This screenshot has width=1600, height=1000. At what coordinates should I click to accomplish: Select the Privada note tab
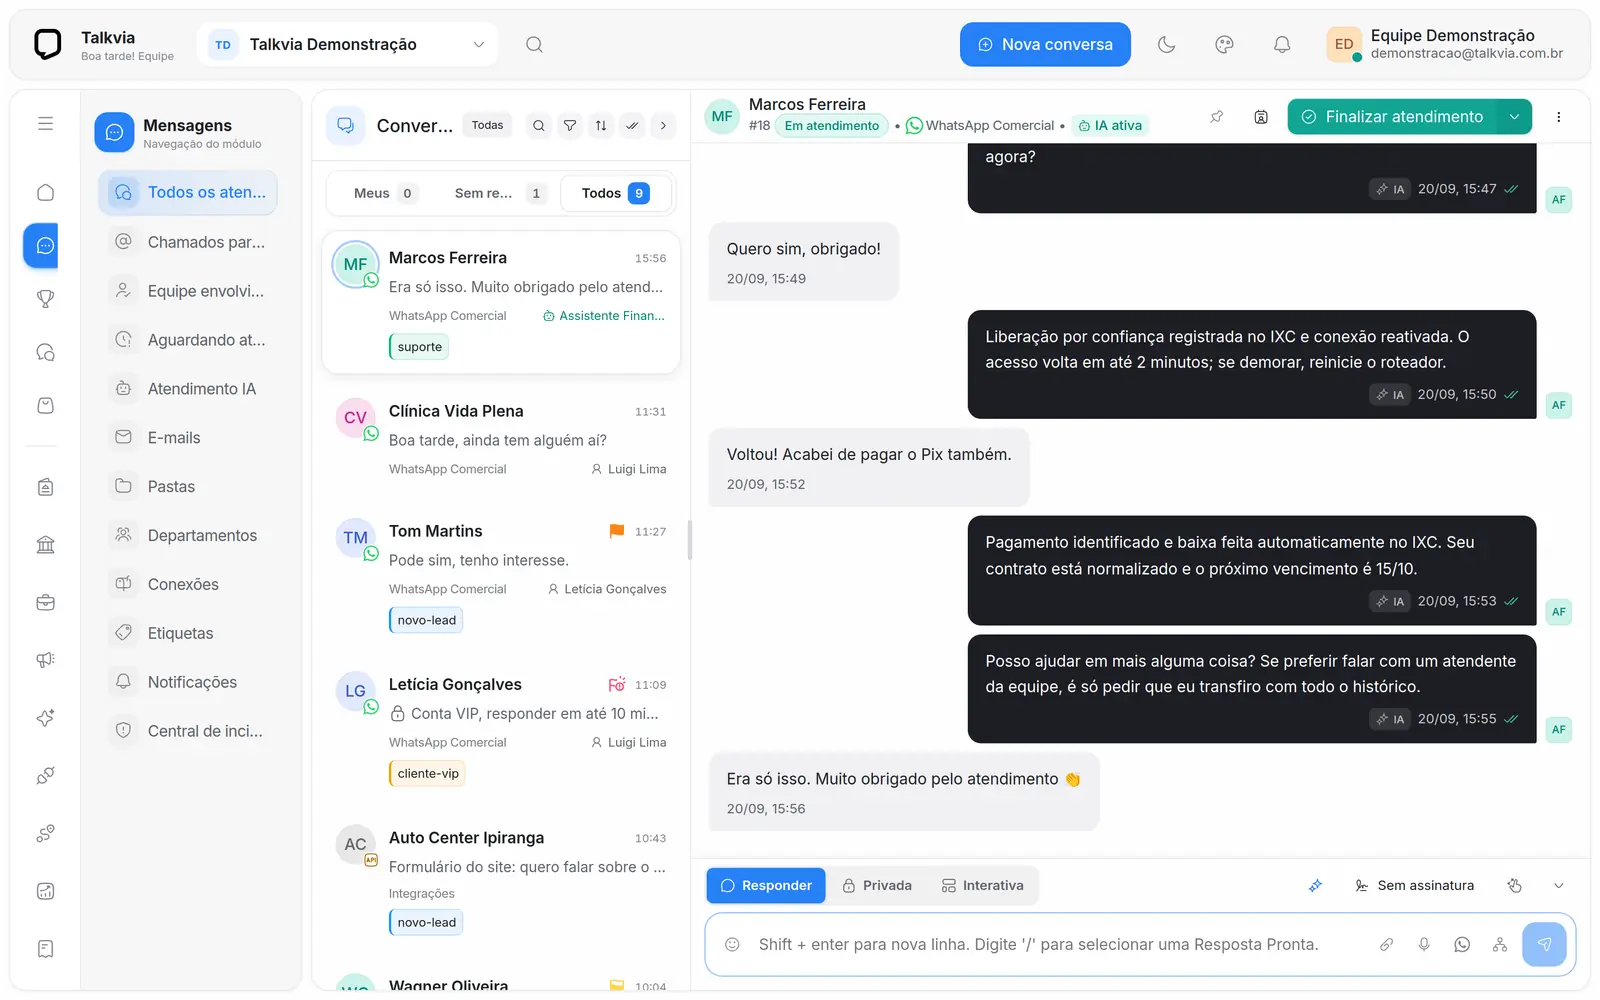pyautogui.click(x=877, y=885)
